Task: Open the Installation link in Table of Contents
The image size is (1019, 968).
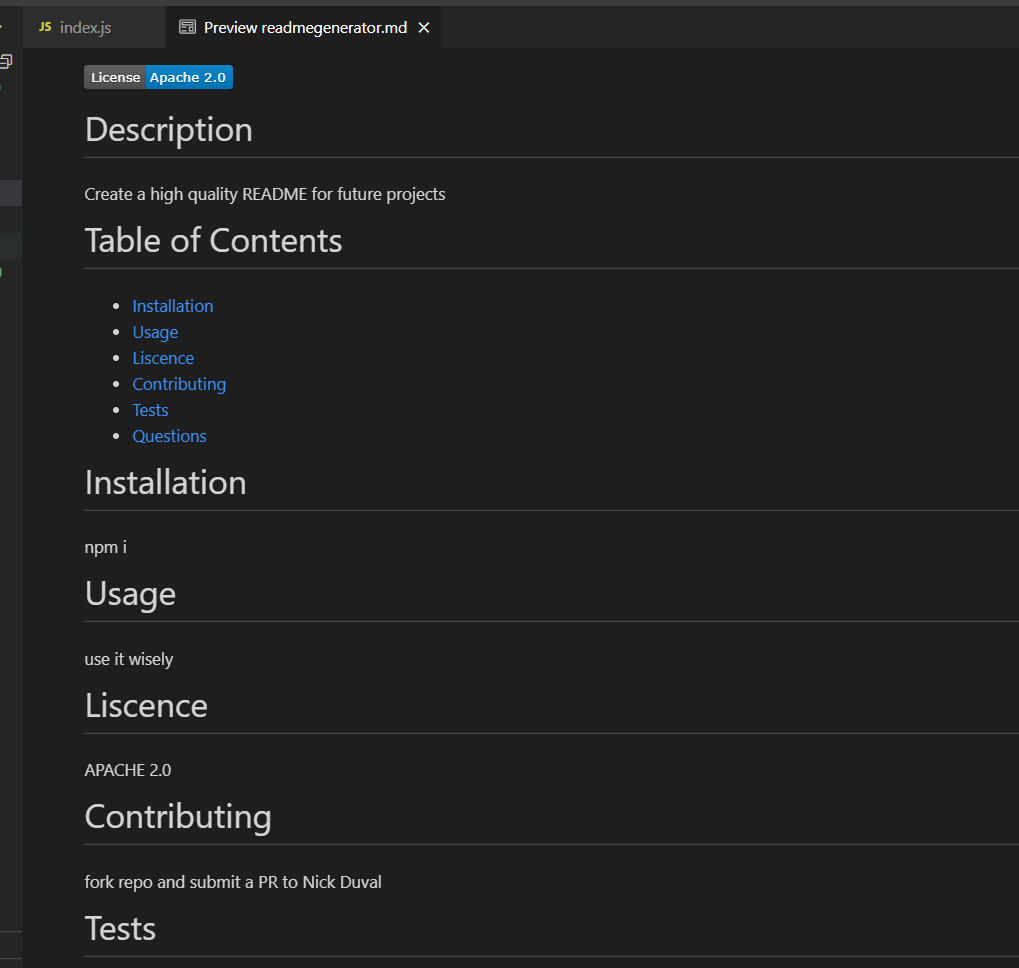Action: tap(172, 305)
